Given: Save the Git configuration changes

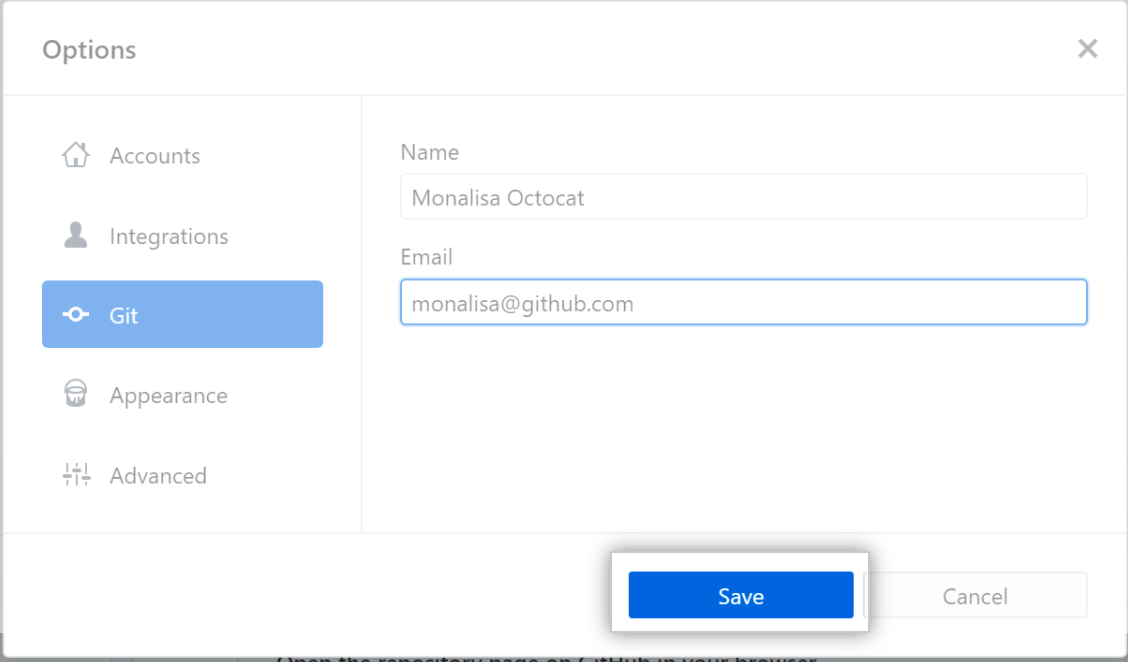Looking at the screenshot, I should coord(740,595).
